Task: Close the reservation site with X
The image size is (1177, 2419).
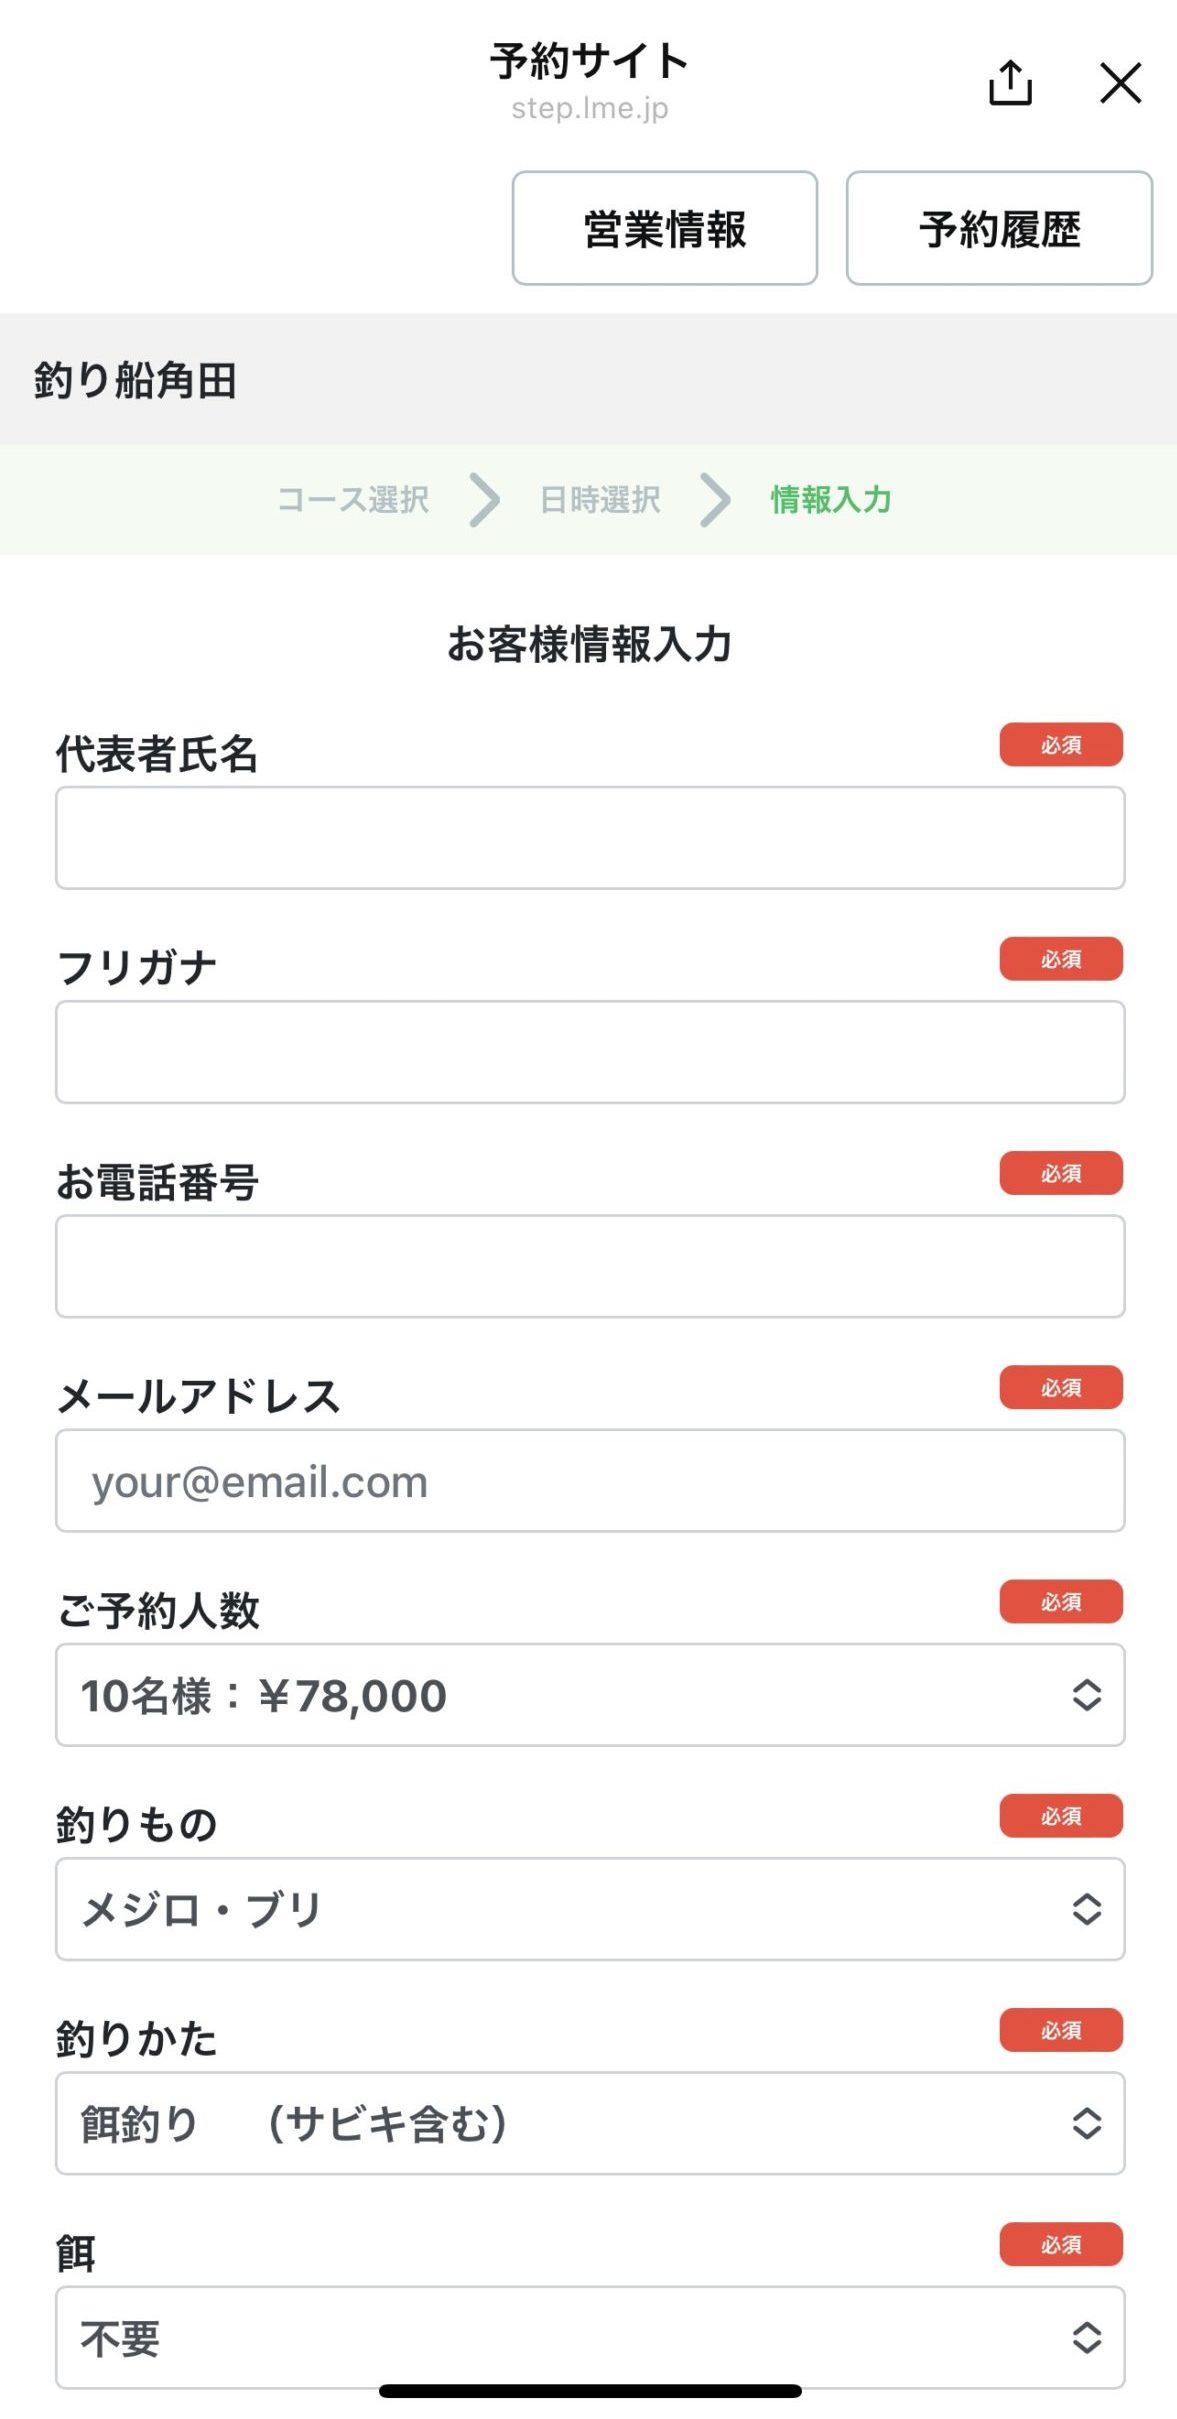Action: pyautogui.click(x=1120, y=82)
